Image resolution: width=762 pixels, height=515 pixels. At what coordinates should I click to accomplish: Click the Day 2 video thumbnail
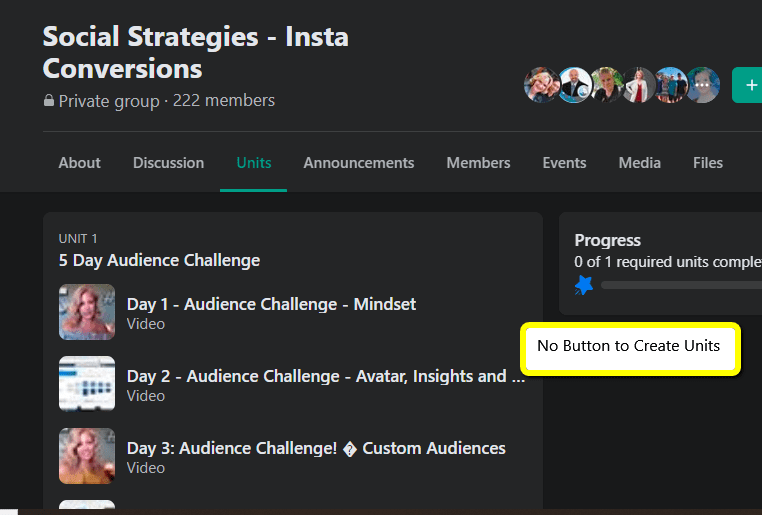(87, 384)
